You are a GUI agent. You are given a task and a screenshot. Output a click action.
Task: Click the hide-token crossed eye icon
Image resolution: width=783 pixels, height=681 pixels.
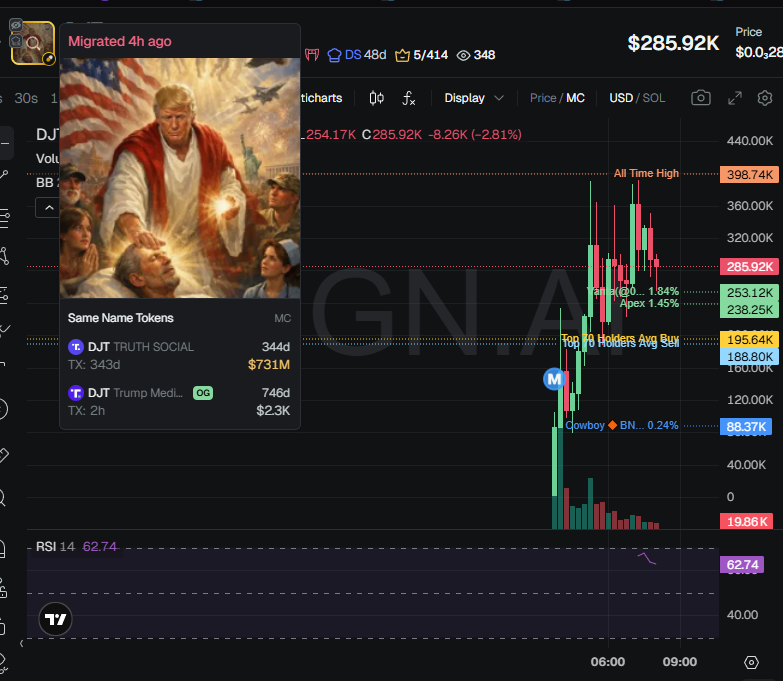point(16,24)
